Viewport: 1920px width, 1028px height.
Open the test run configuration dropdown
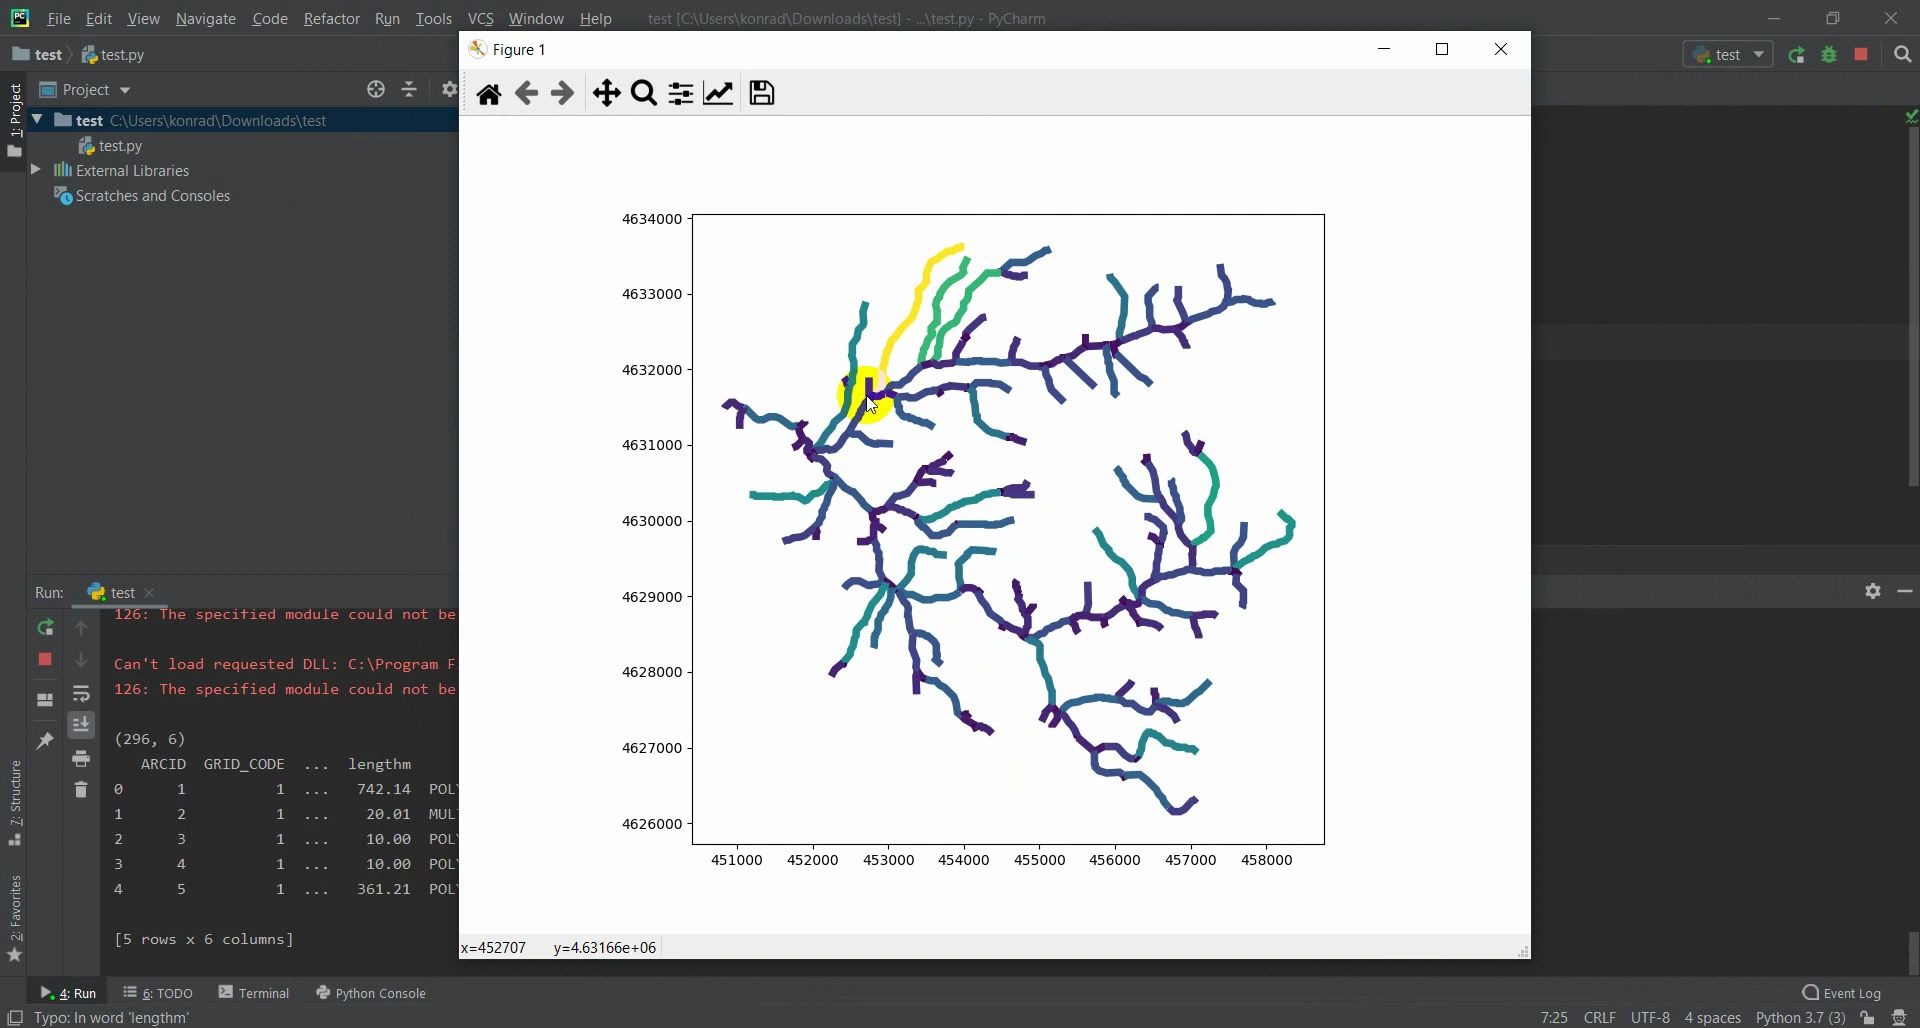(x=1728, y=55)
